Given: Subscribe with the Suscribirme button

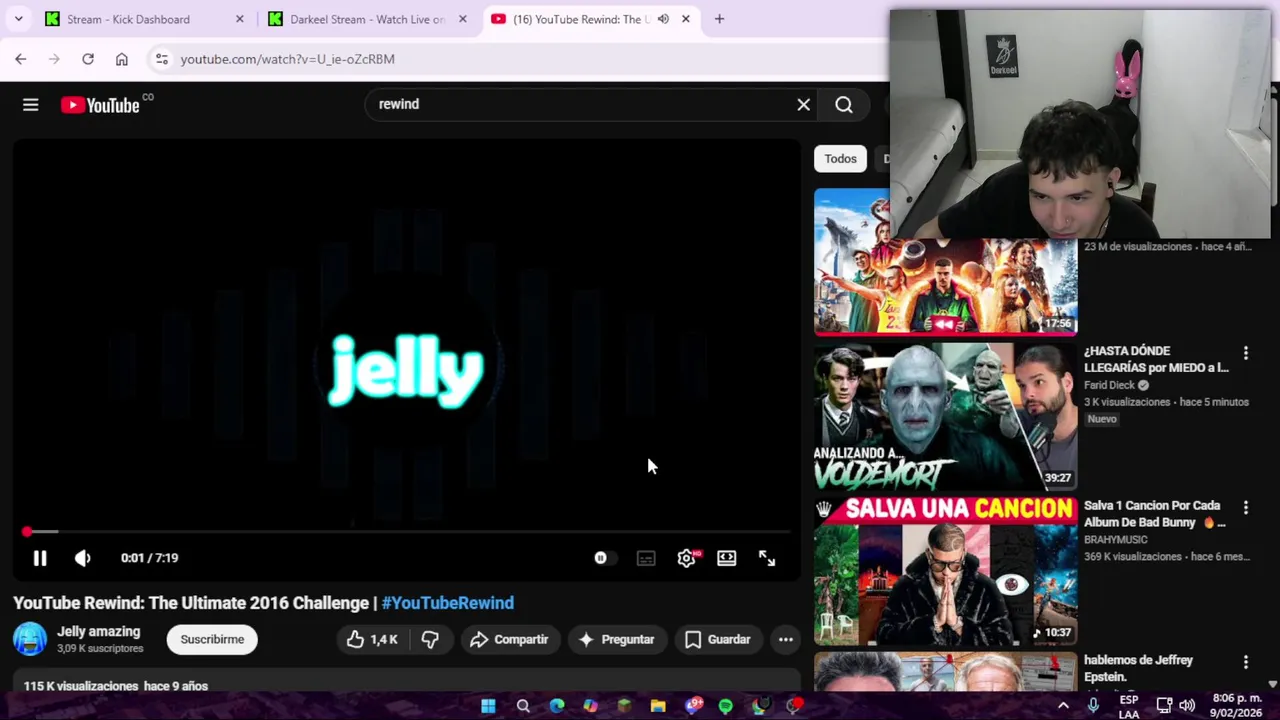Looking at the screenshot, I should [212, 639].
